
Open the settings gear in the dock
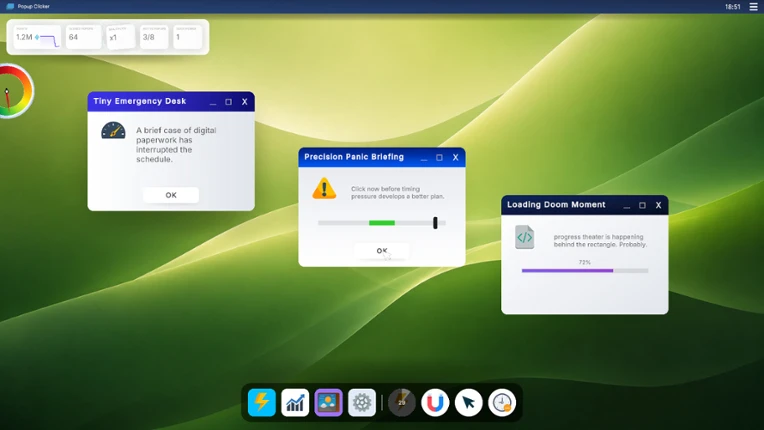(x=362, y=402)
